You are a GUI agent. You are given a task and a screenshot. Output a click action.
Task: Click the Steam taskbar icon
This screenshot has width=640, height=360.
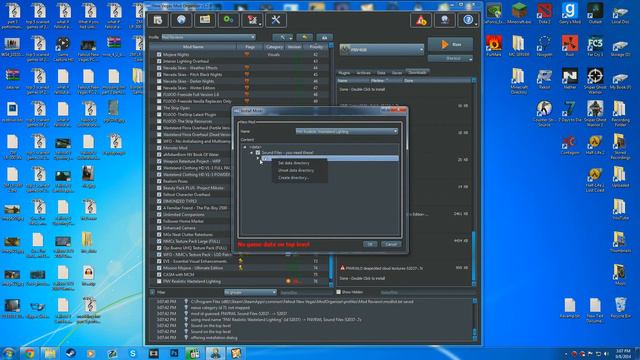pyautogui.click(x=70, y=353)
